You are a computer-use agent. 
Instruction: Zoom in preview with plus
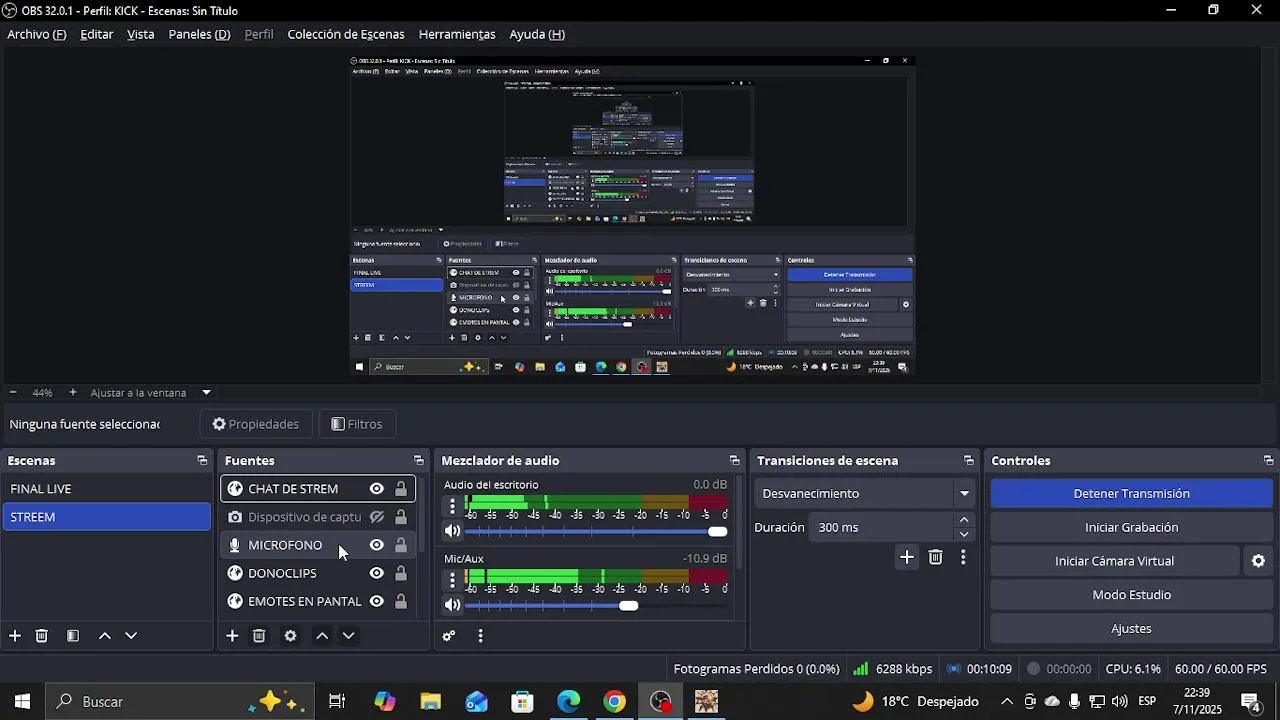[73, 393]
